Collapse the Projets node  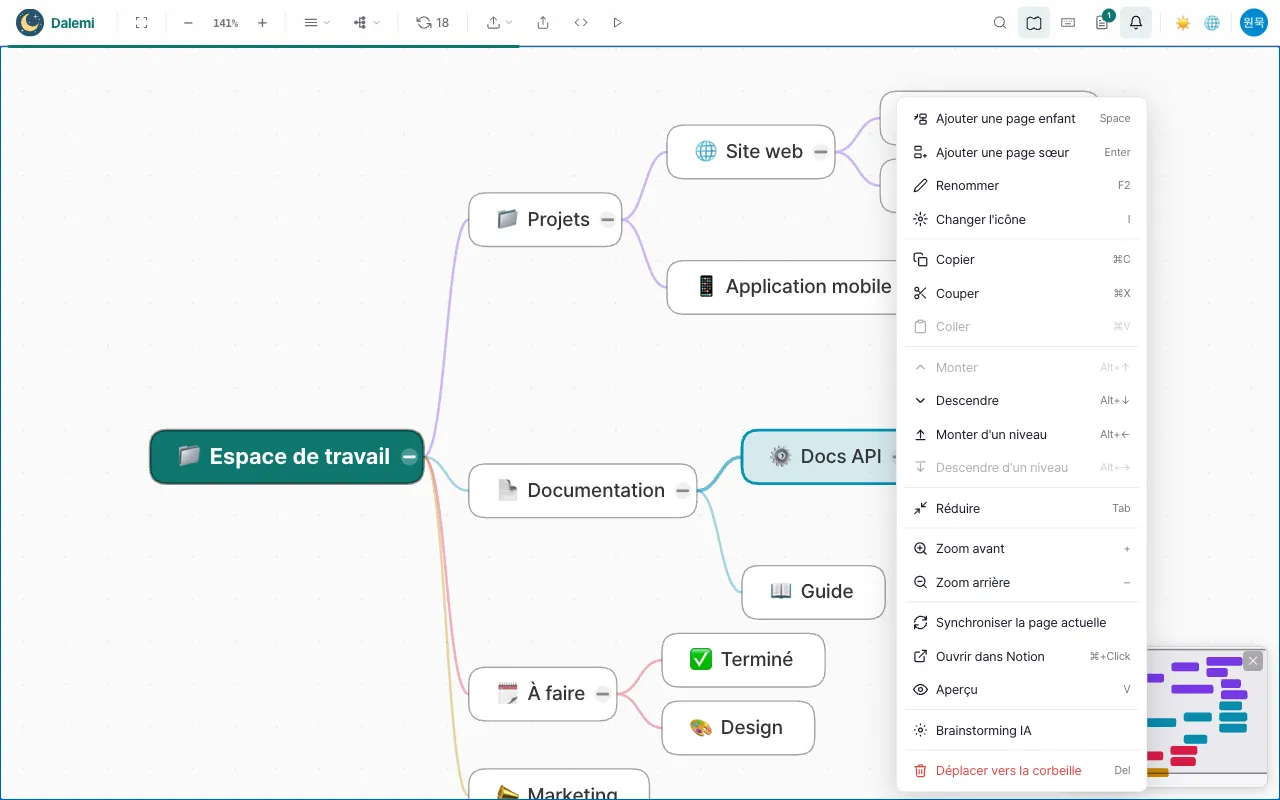(608, 220)
